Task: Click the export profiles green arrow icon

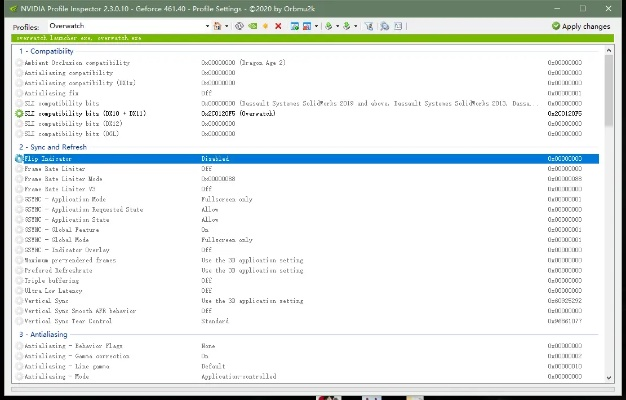Action: coord(329,26)
